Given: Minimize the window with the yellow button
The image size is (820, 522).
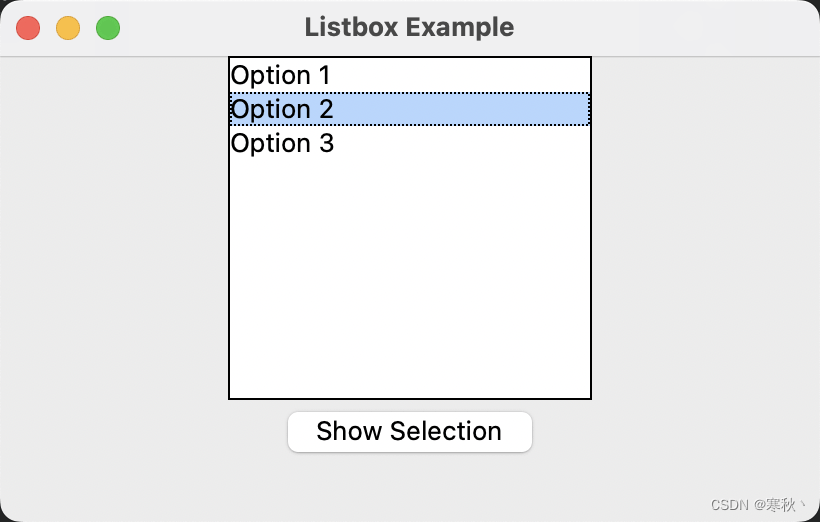Looking at the screenshot, I should pyautogui.click(x=68, y=28).
